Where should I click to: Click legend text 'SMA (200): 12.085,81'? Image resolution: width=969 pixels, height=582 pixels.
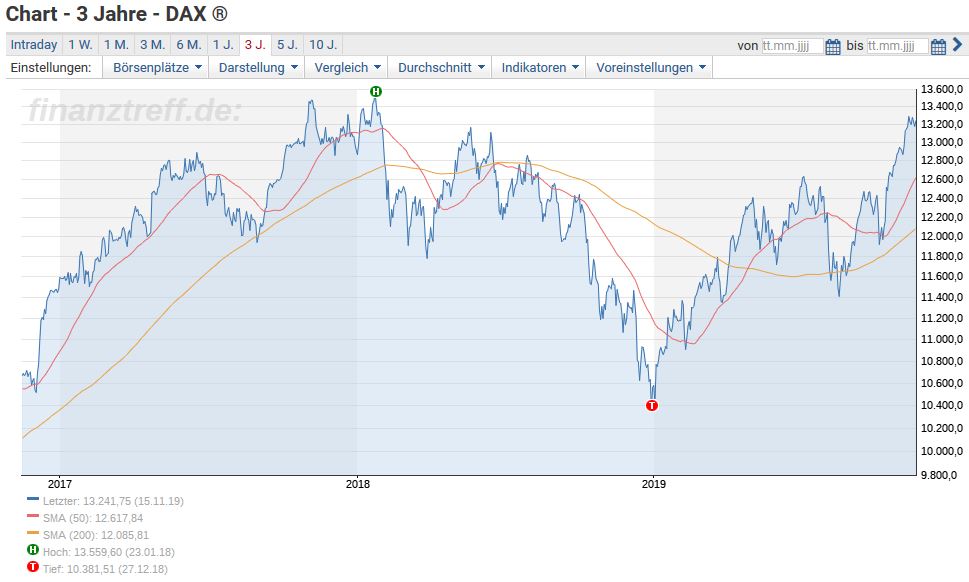(96, 535)
